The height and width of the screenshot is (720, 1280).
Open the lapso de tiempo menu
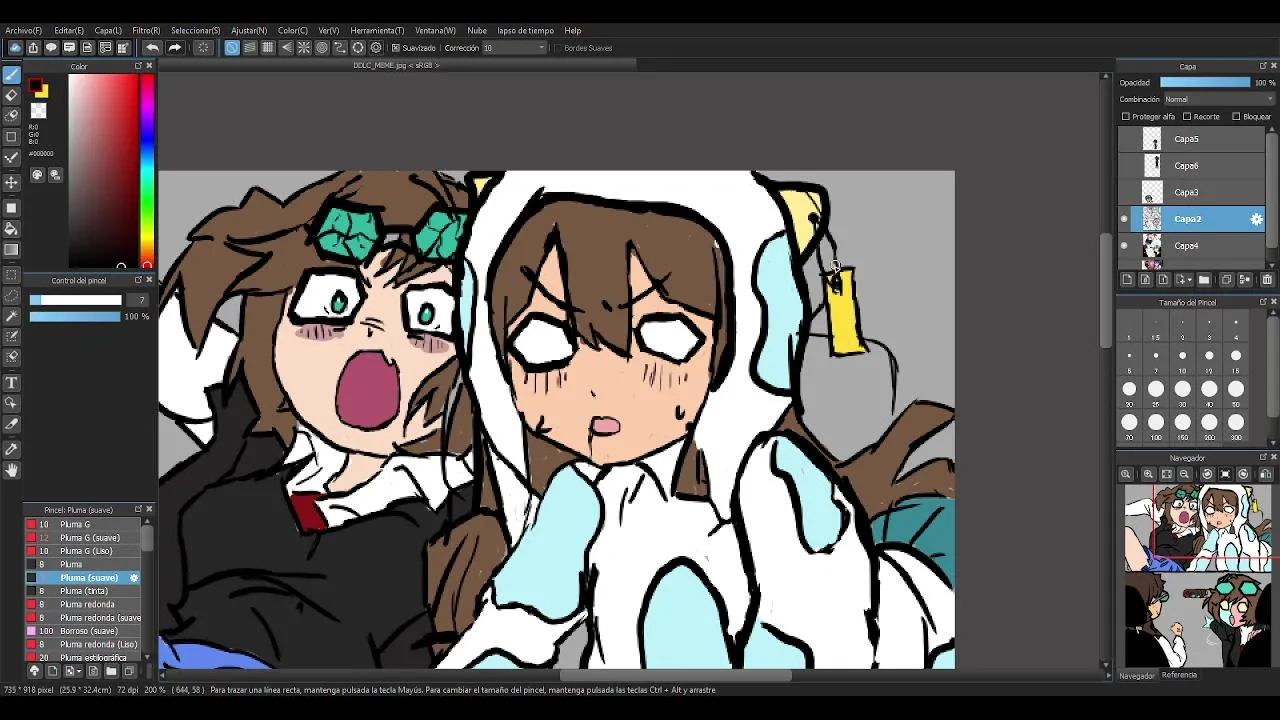525,30
